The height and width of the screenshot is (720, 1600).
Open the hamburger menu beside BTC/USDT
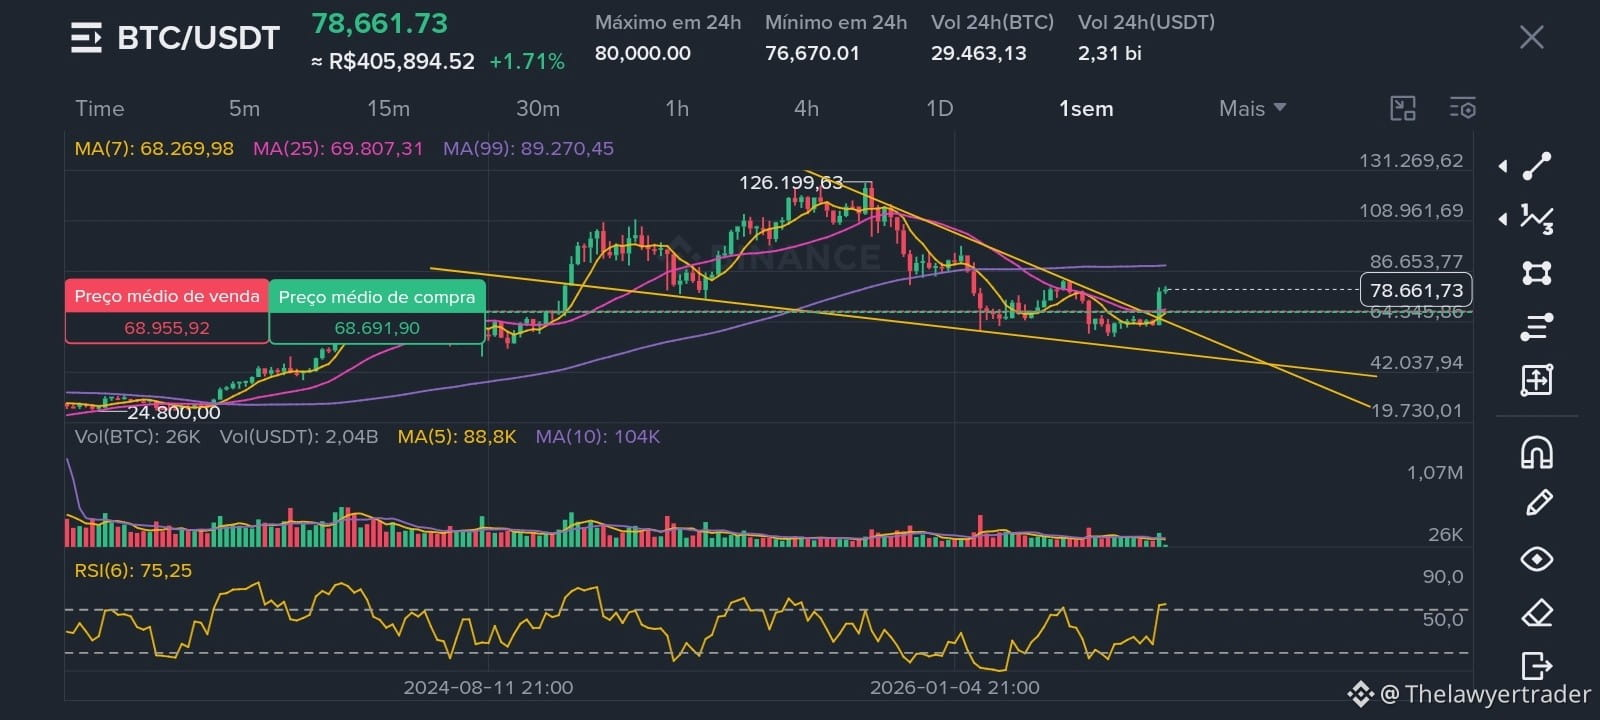click(x=86, y=38)
